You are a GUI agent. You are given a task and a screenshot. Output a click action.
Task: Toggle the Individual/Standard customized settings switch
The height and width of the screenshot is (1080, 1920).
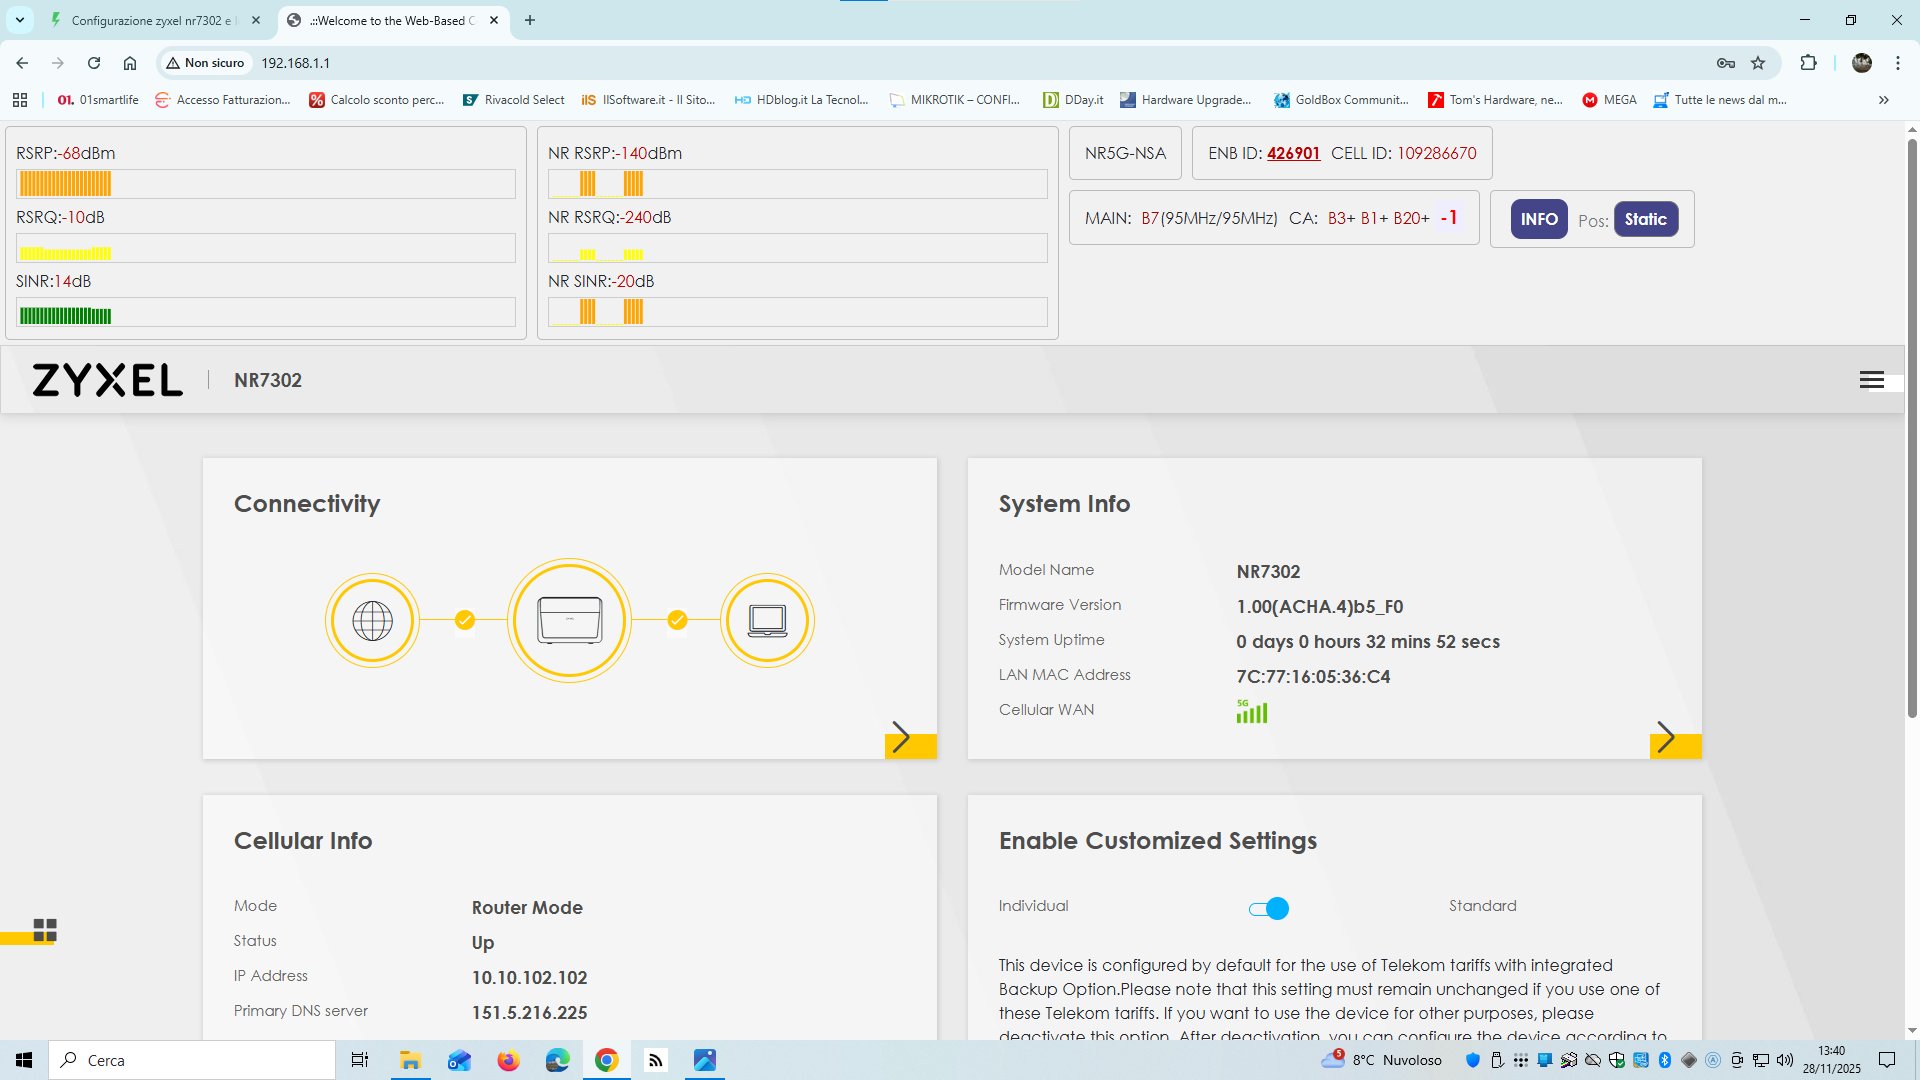click(x=1269, y=908)
